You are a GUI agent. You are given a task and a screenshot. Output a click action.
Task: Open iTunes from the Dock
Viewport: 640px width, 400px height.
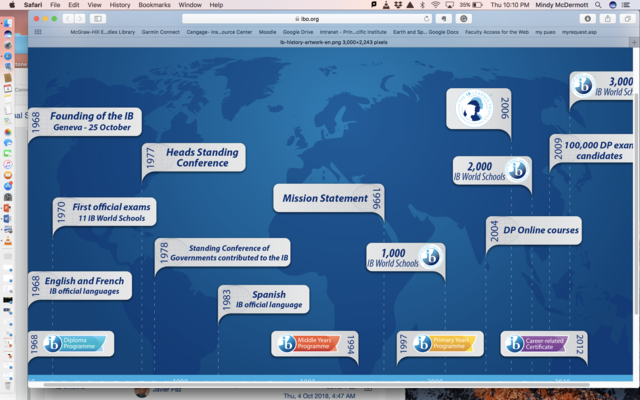pos(8,164)
